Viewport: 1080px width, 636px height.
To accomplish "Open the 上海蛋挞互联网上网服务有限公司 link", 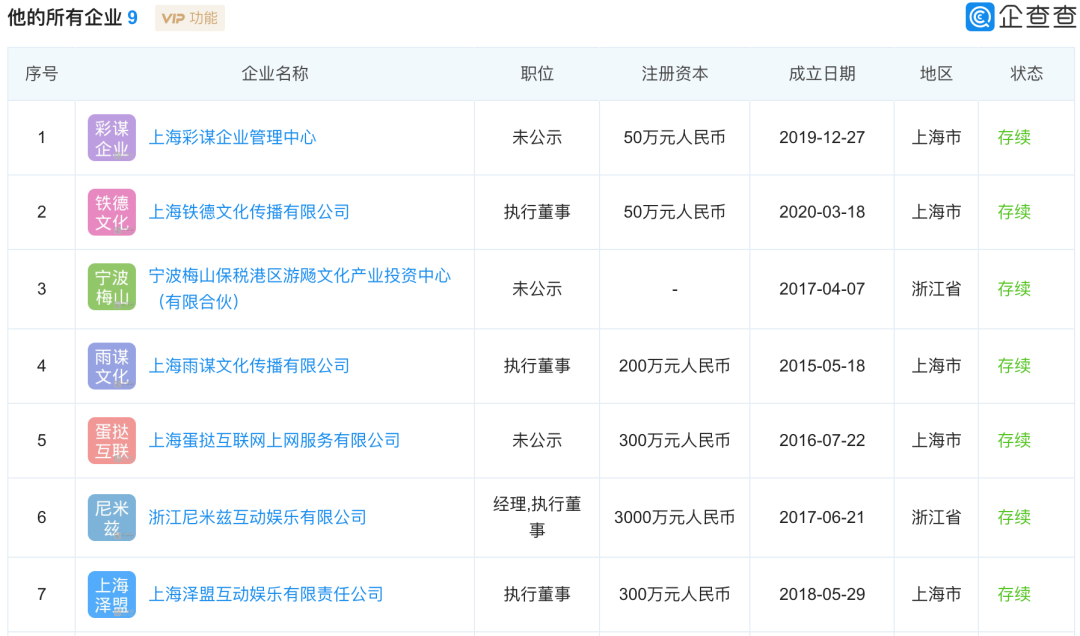I will click(277, 440).
